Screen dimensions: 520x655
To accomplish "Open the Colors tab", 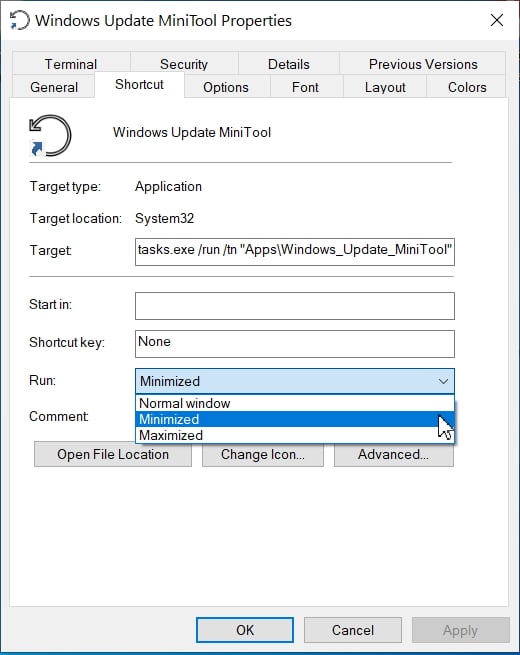I will pyautogui.click(x=467, y=87).
